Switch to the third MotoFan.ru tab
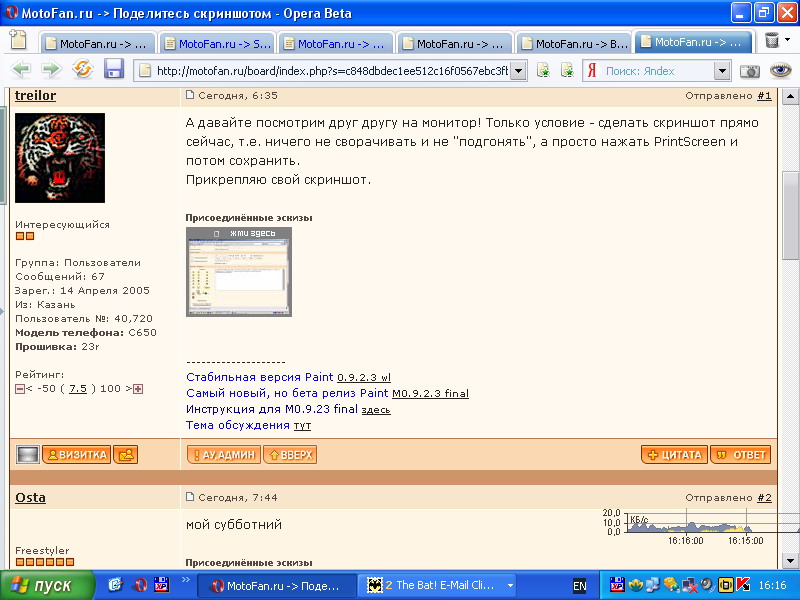The image size is (800, 600). pos(336,43)
